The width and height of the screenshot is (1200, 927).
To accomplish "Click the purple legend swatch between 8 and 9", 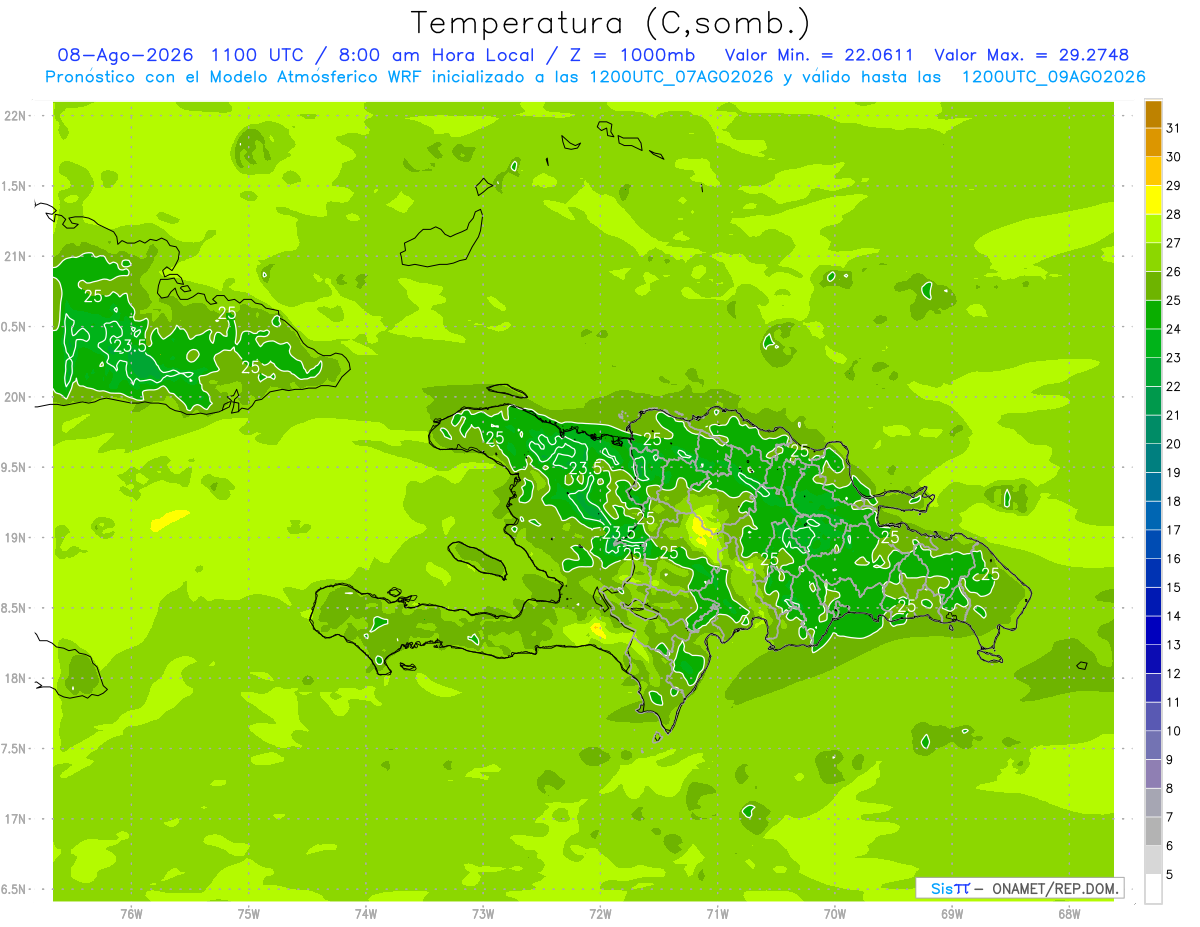I will point(1153,774).
